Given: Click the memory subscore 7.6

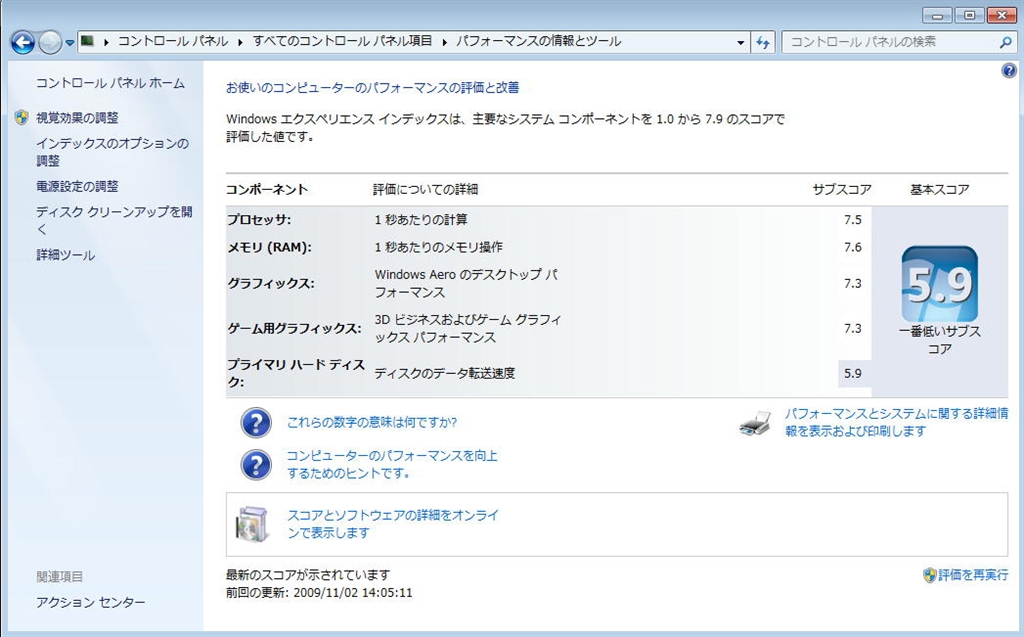Looking at the screenshot, I should 852,247.
